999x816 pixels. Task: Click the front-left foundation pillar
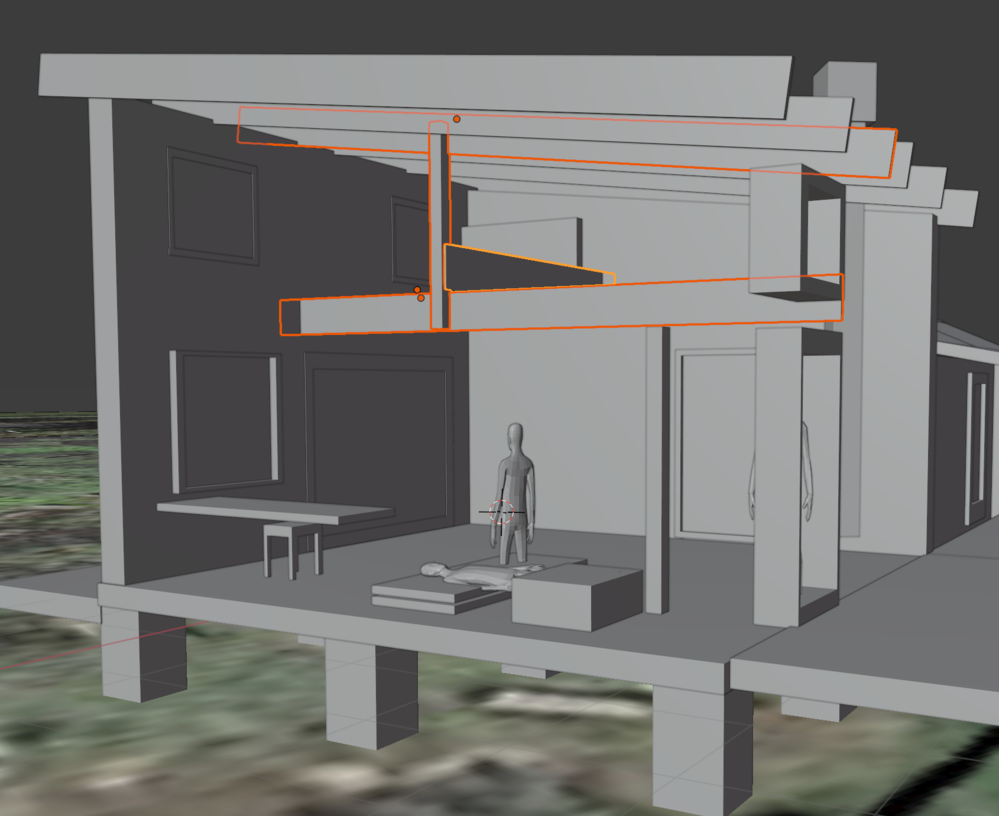(143, 662)
